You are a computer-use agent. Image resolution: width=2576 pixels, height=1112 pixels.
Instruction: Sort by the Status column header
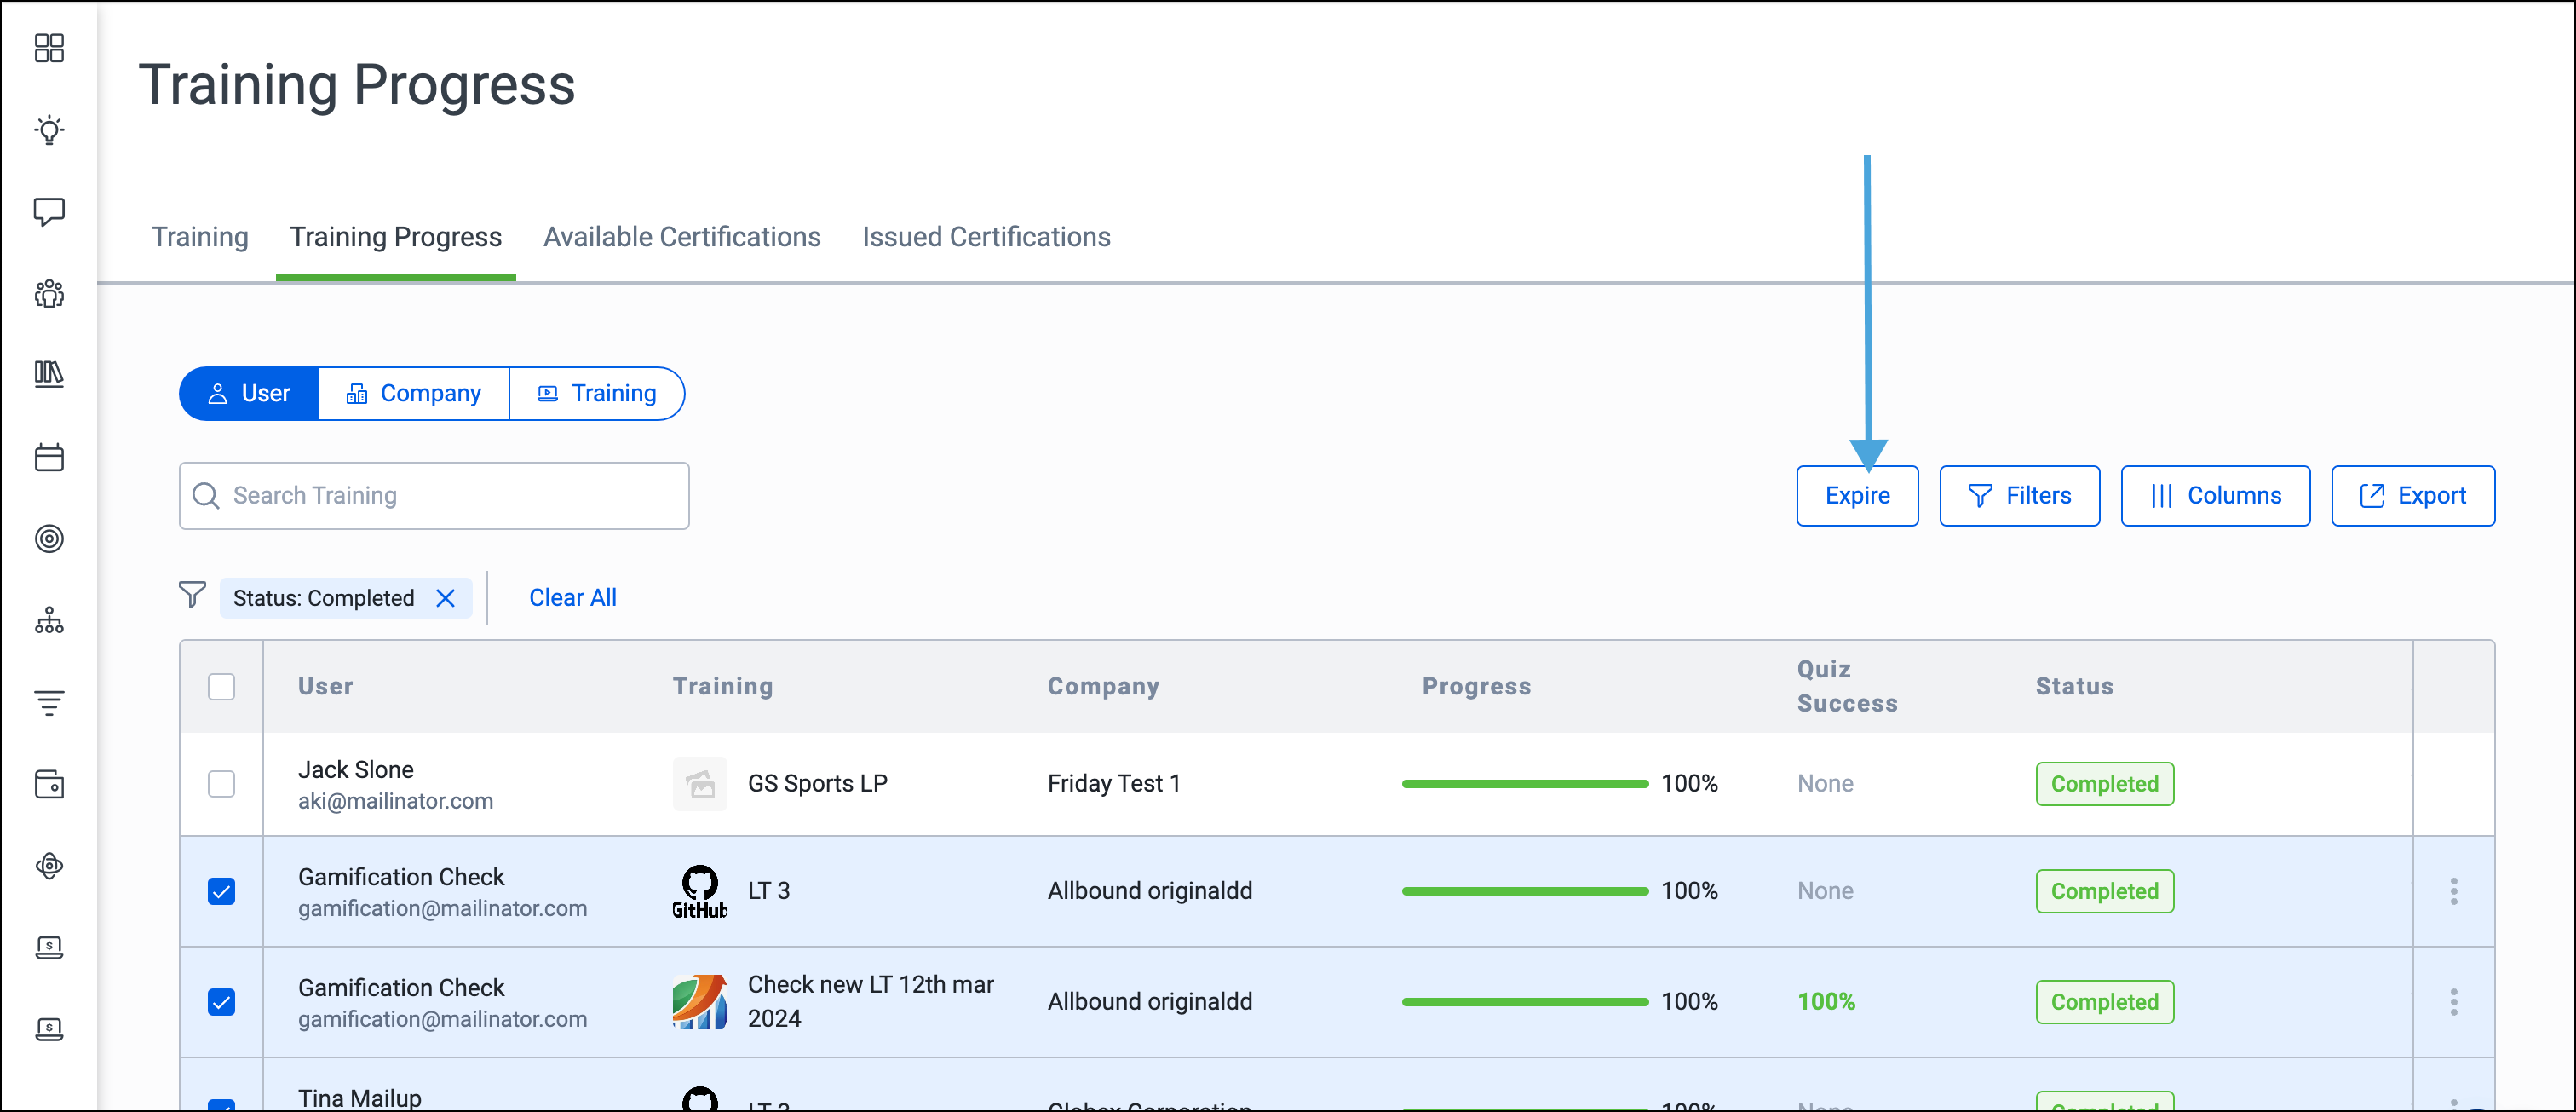[x=2074, y=687]
